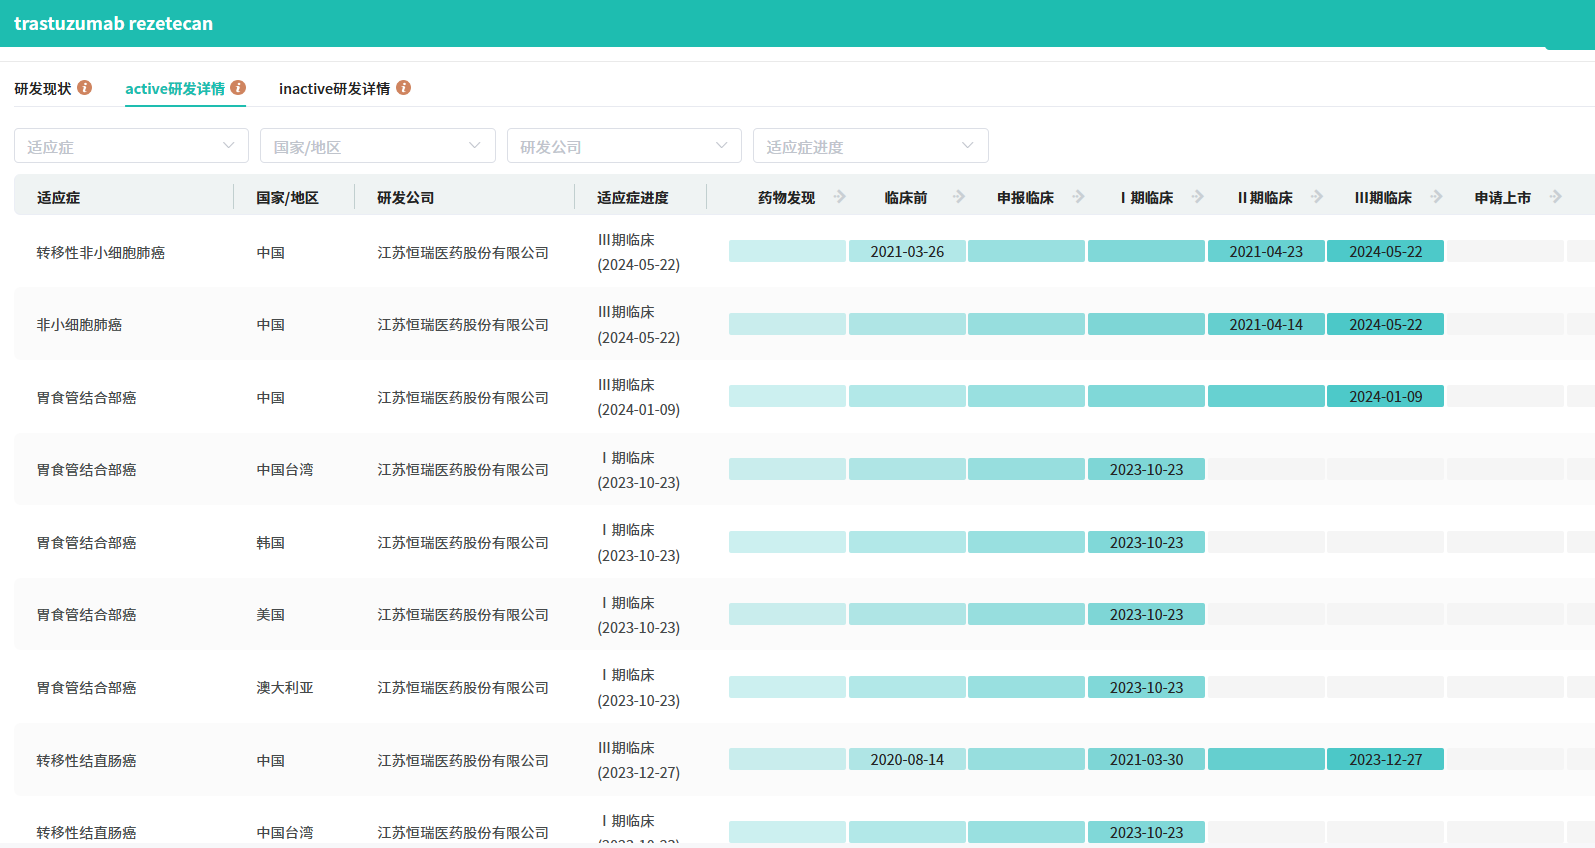
Task: Click info icon beside inactive研发详情 tab
Action: click(403, 88)
